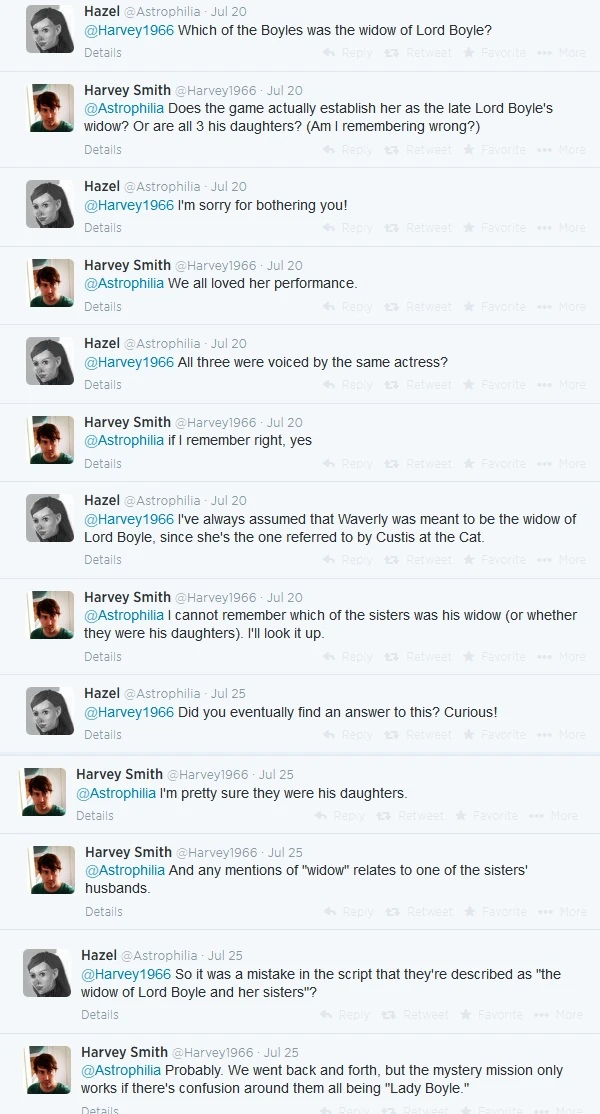Open Harvey Smith's profile name on "Probably. We went" tweet
The width and height of the screenshot is (600, 1114).
[125, 1052]
